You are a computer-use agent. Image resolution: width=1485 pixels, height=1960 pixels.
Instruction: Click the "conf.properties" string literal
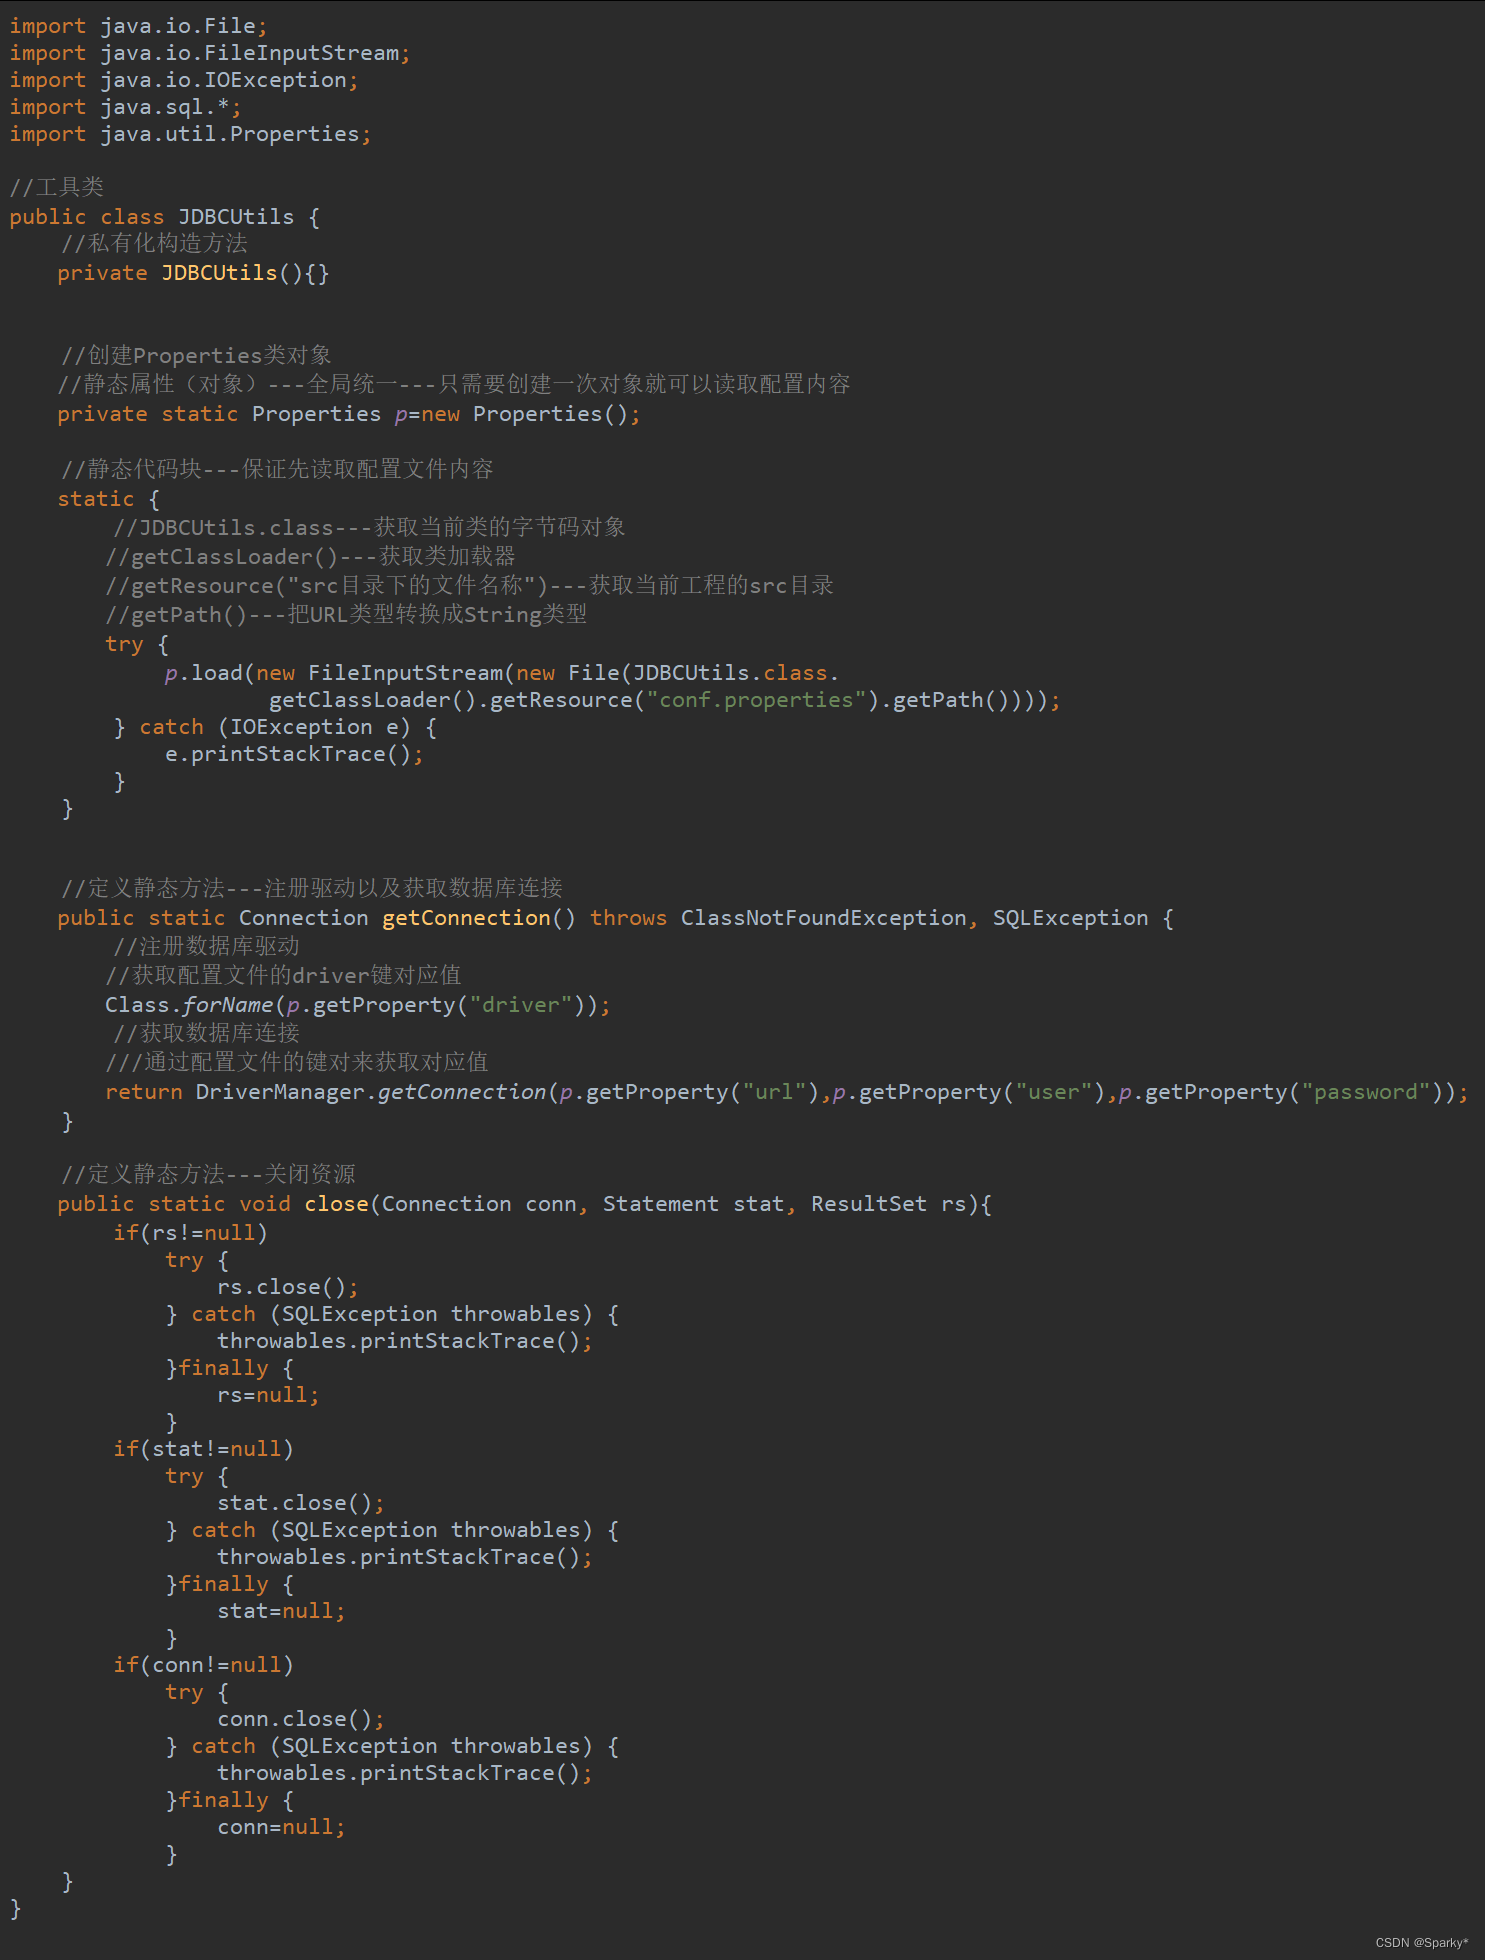point(757,700)
